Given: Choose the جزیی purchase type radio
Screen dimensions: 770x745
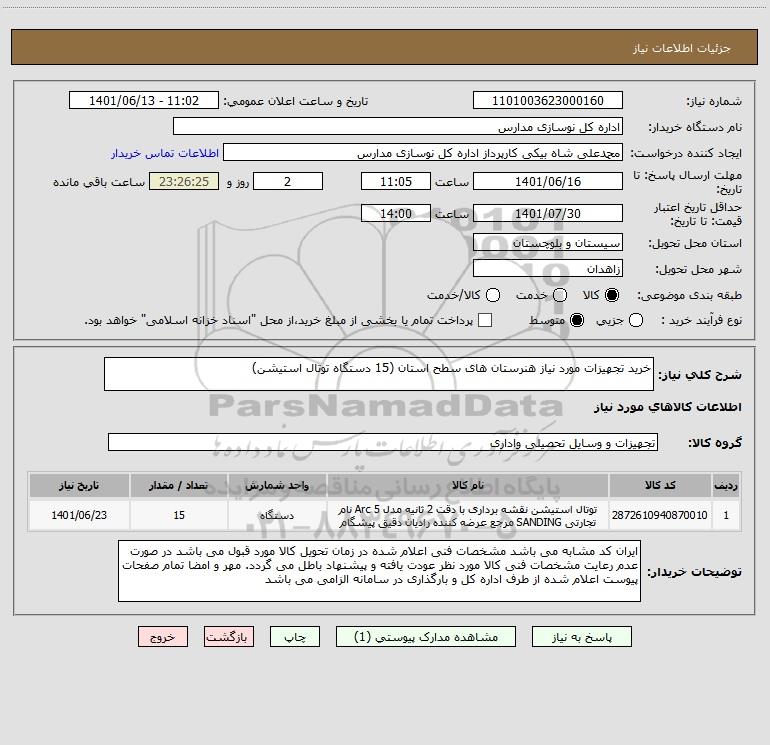Looking at the screenshot, I should click(635, 320).
